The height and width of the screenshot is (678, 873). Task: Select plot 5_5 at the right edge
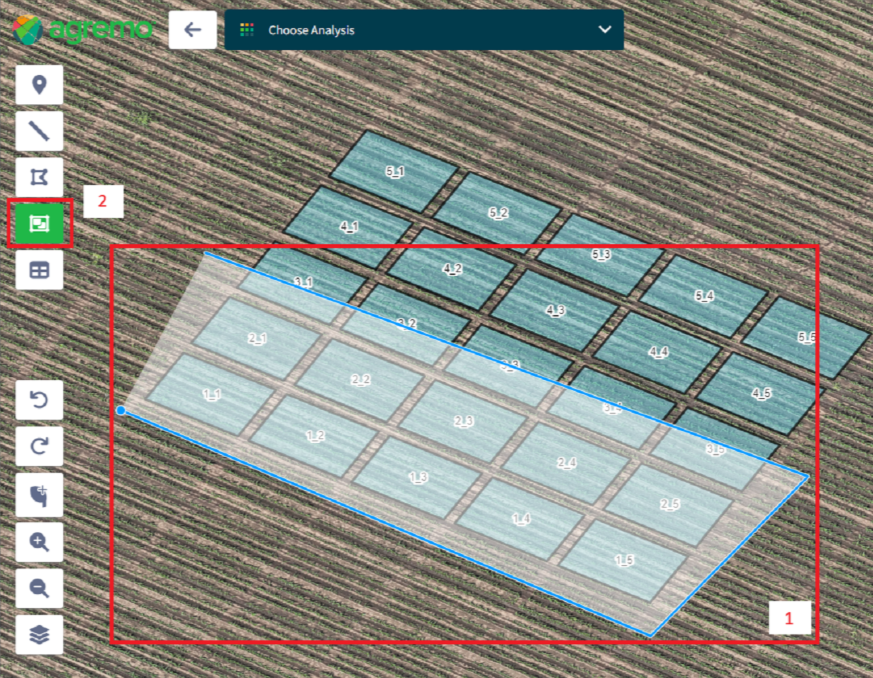point(807,337)
